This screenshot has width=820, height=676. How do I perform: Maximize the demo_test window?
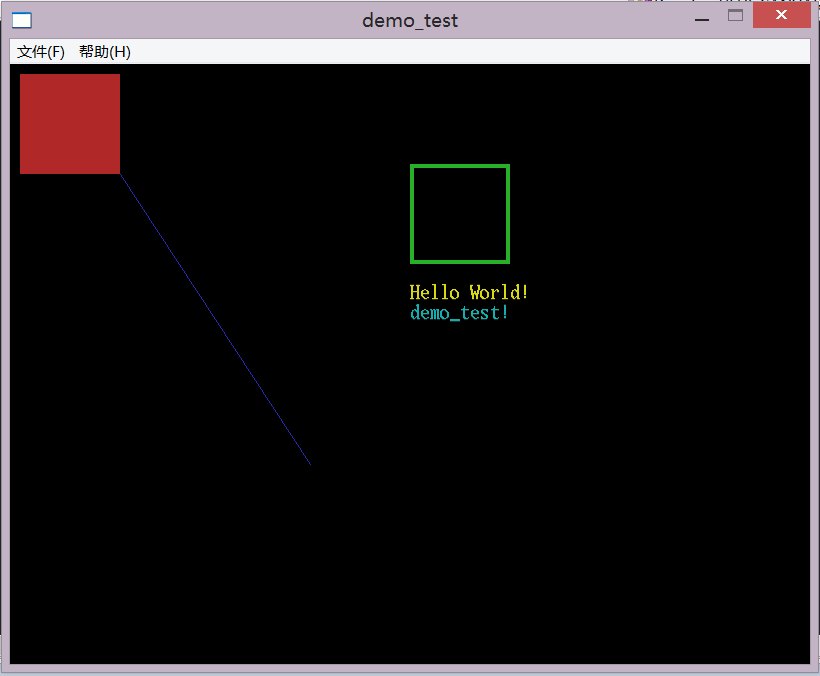tap(735, 16)
